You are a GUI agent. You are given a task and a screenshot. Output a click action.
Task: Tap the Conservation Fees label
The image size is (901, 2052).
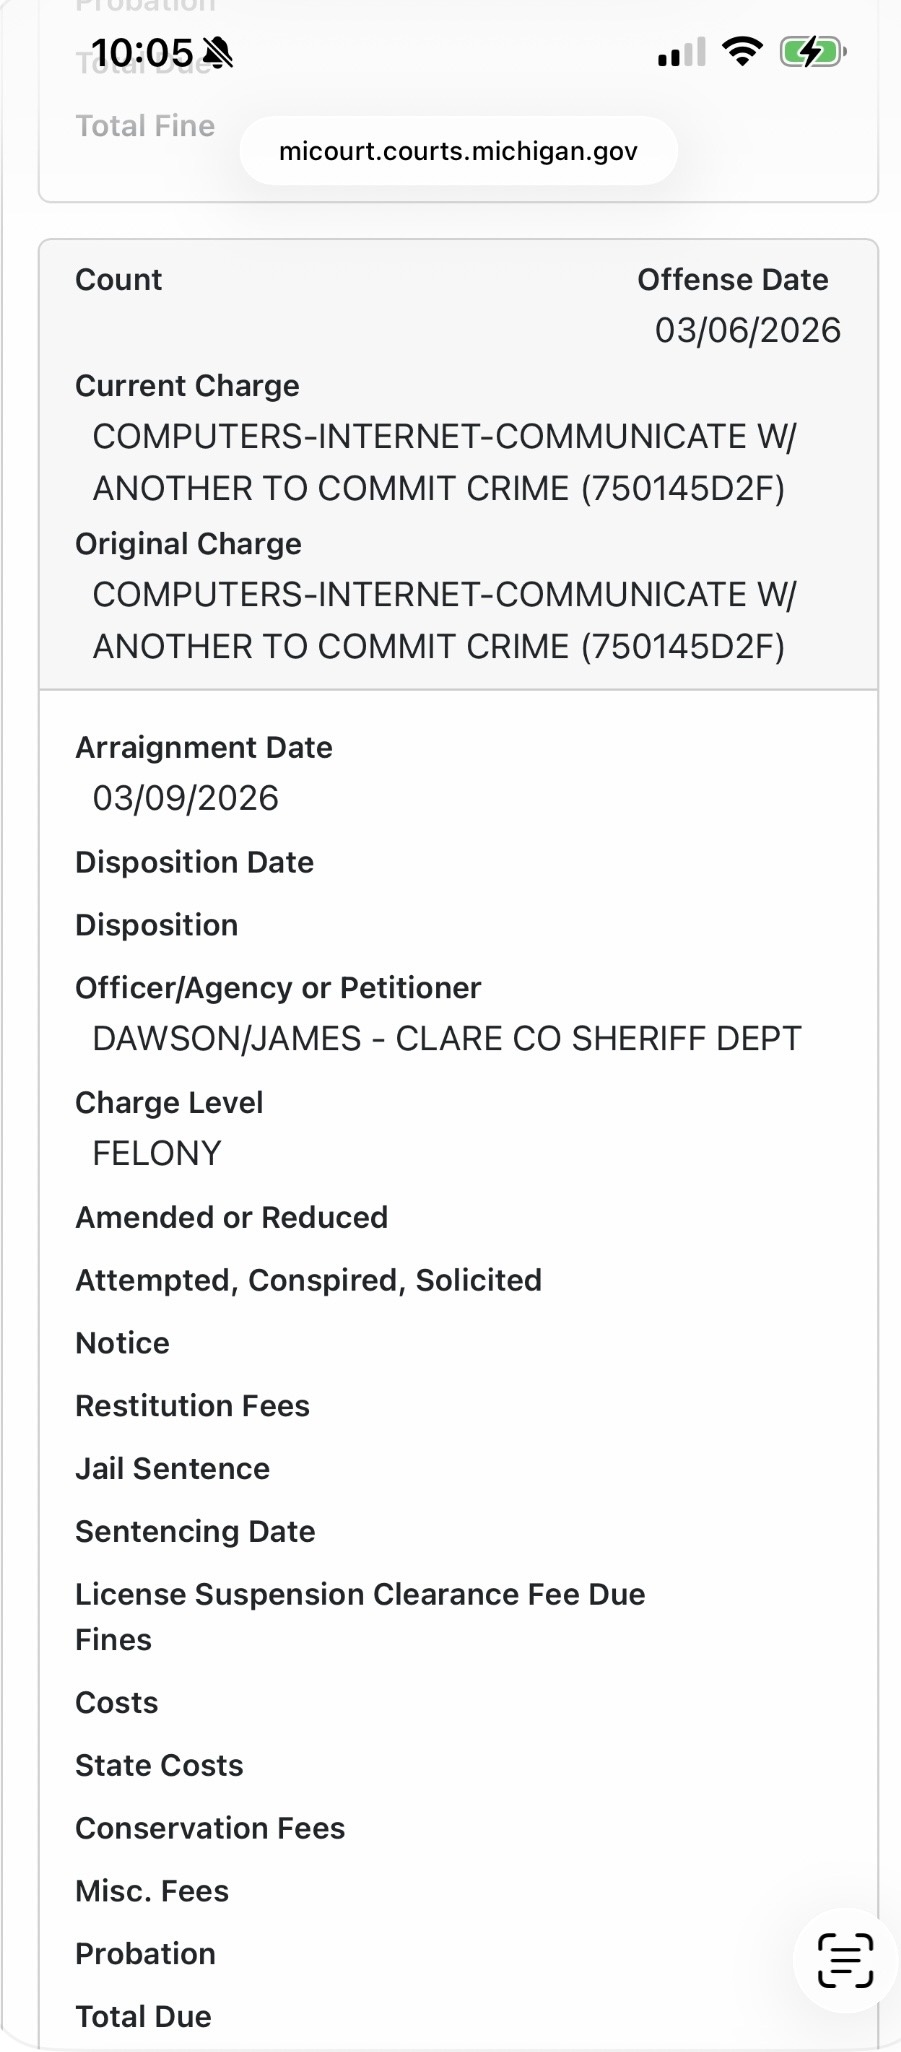pyautogui.click(x=210, y=1829)
